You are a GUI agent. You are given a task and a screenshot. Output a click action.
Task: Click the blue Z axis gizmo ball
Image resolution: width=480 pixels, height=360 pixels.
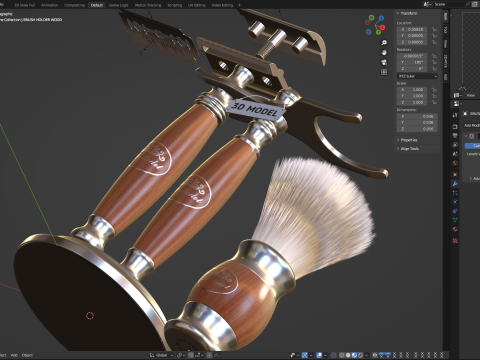click(381, 18)
